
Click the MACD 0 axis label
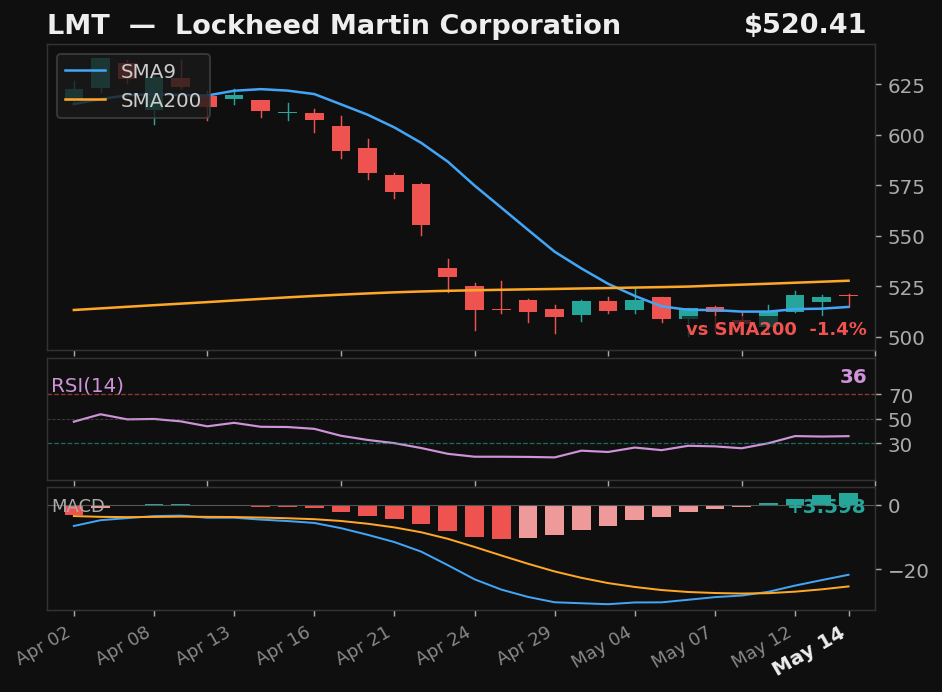click(895, 506)
